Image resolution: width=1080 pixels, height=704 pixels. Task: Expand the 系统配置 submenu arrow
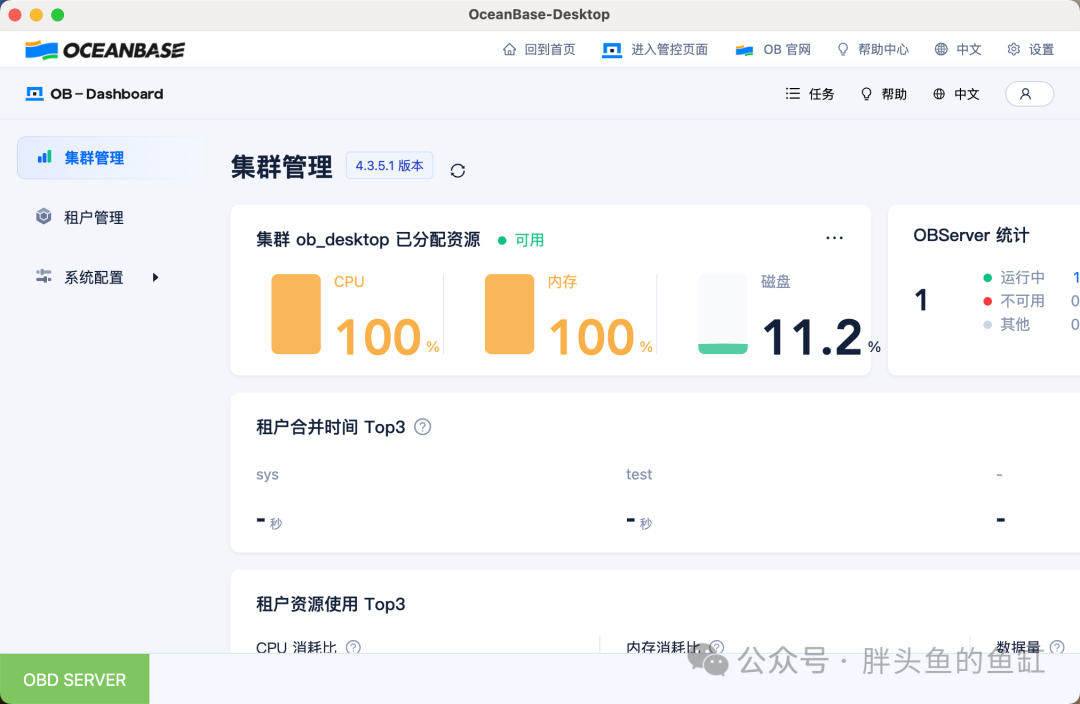pyautogui.click(x=156, y=278)
